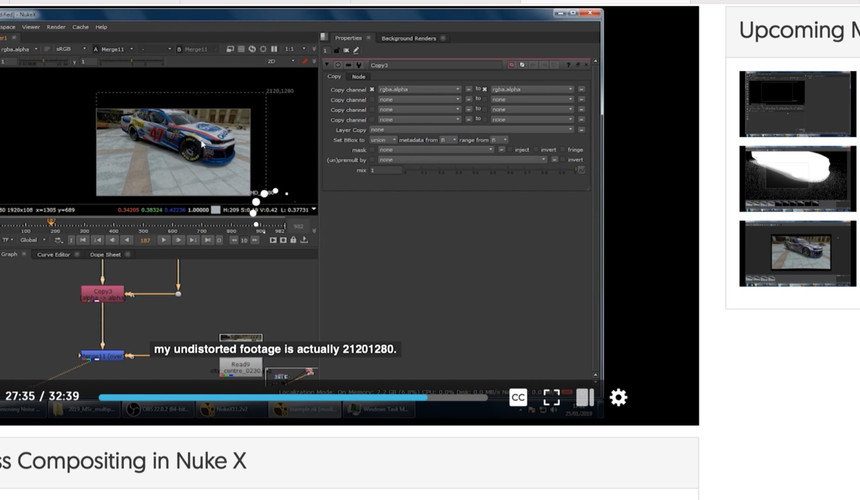Image resolution: width=860 pixels, height=500 pixels.
Task: Switch to the Dope Sheet tab
Action: [x=105, y=254]
